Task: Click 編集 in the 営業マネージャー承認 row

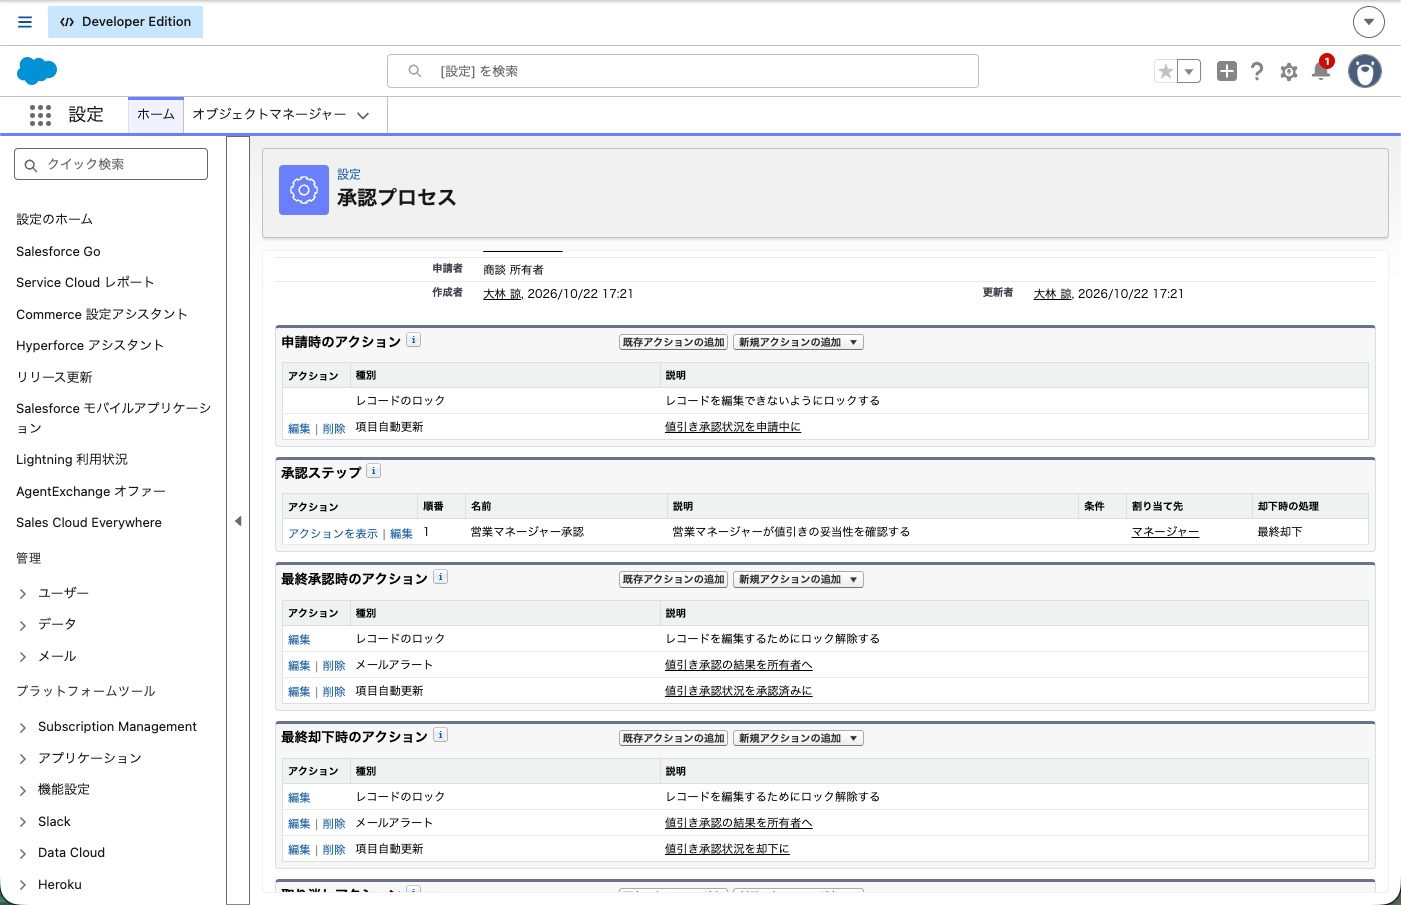Action: point(401,534)
